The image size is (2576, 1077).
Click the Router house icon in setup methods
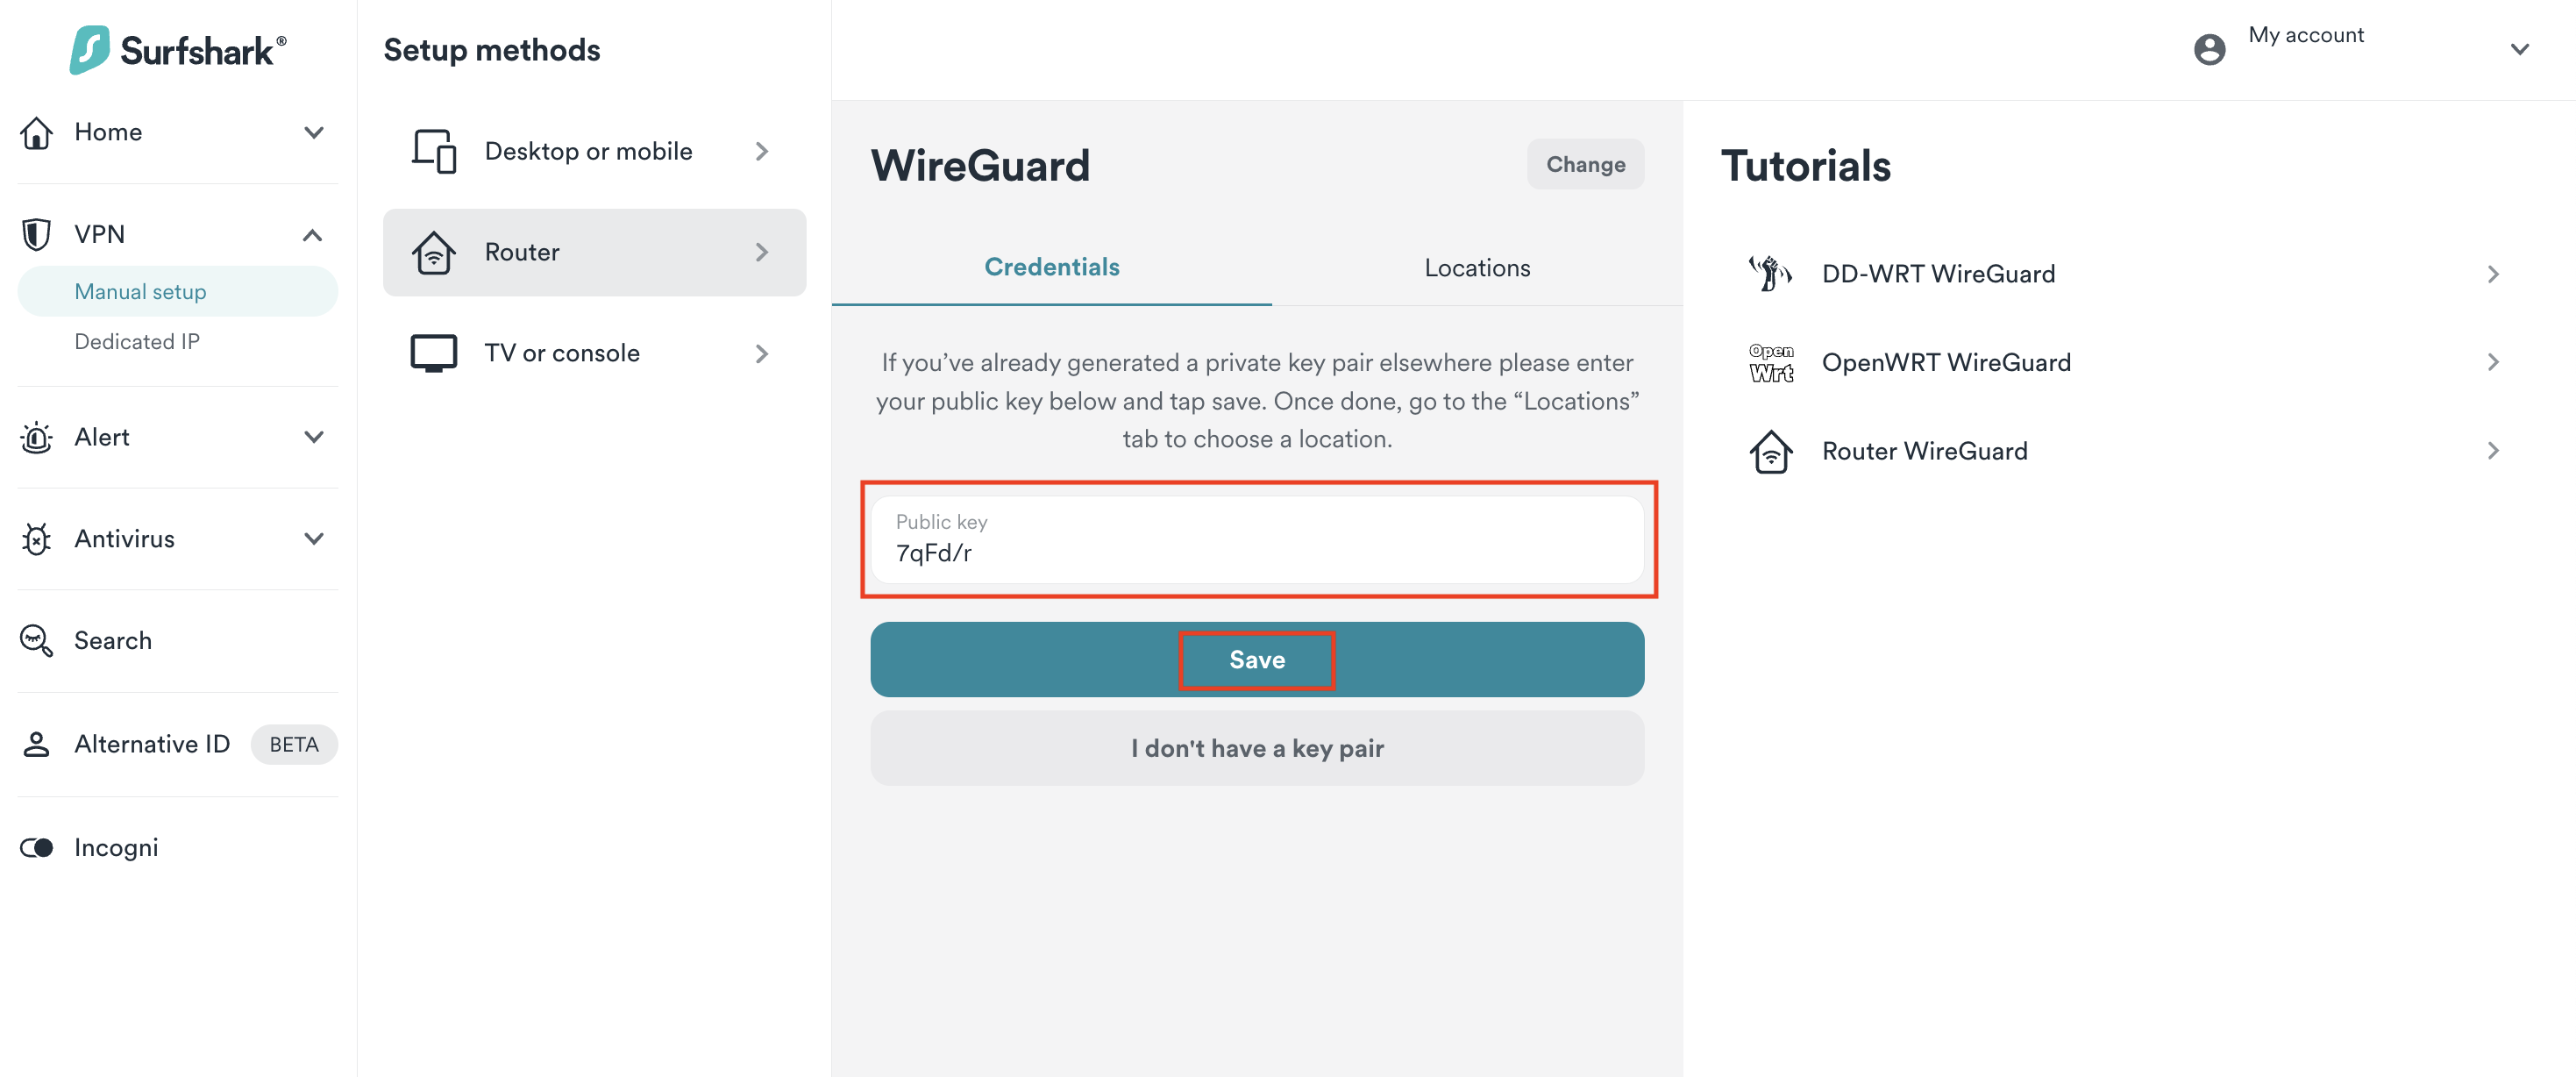[x=432, y=250]
